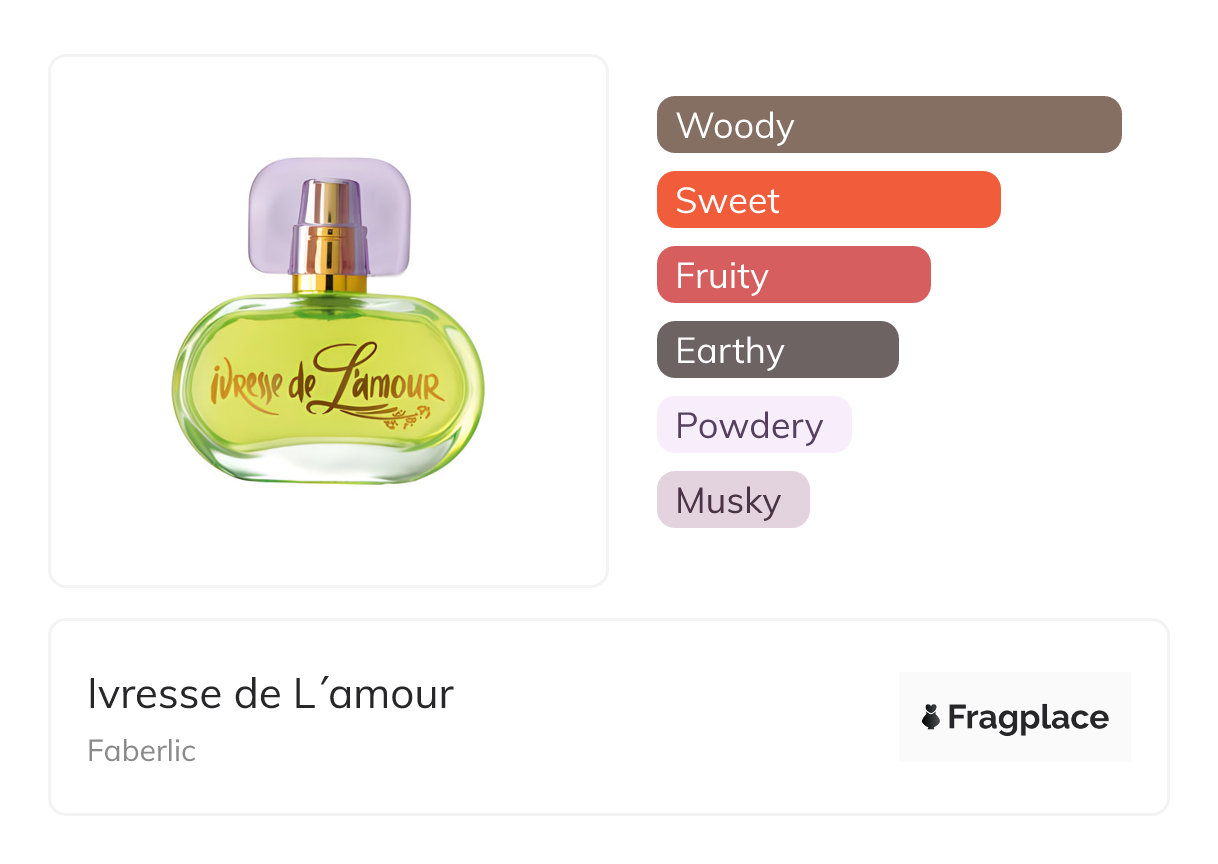
Task: Choose the Fruity accord bar
Action: 794,275
